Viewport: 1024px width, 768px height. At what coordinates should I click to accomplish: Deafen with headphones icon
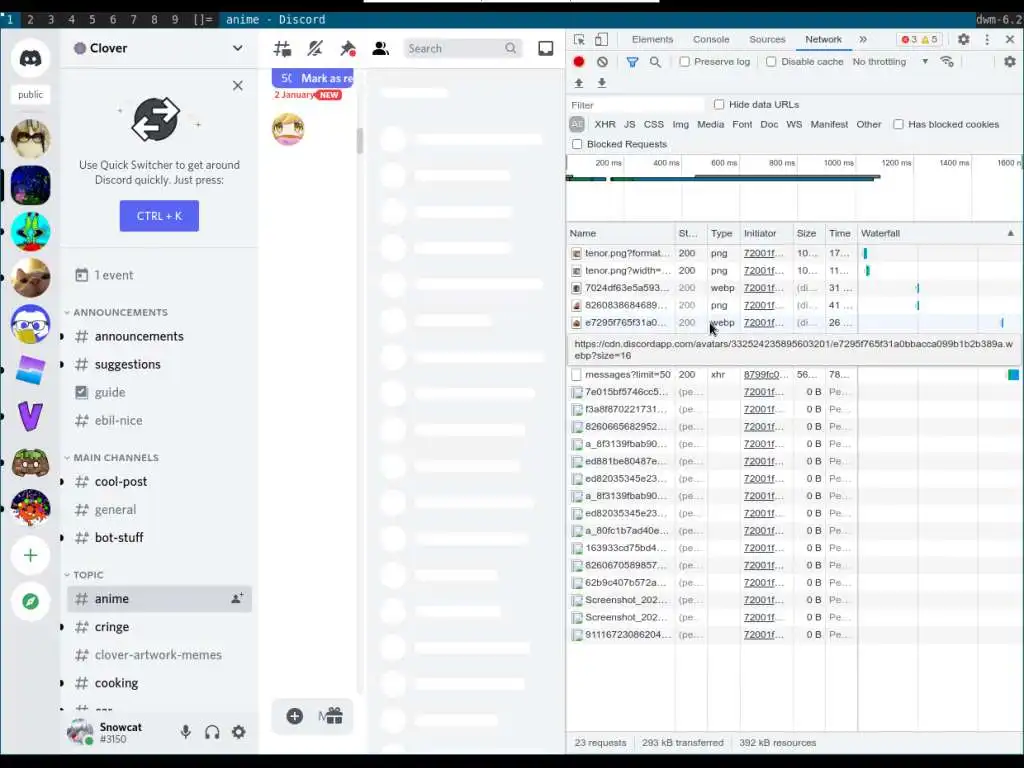tap(212, 732)
